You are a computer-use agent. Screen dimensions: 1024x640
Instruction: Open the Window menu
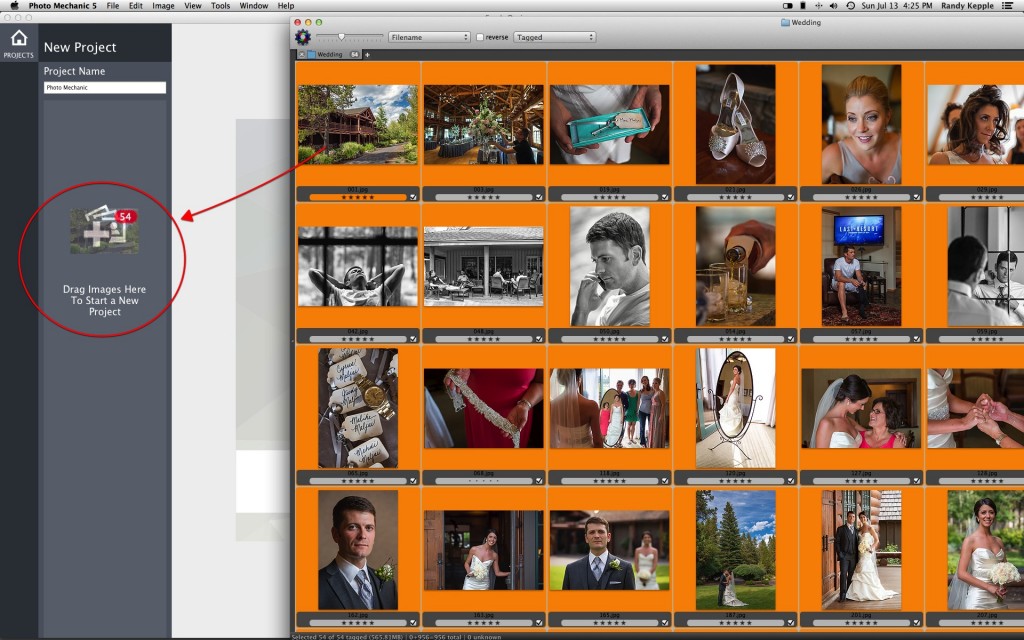(x=254, y=6)
